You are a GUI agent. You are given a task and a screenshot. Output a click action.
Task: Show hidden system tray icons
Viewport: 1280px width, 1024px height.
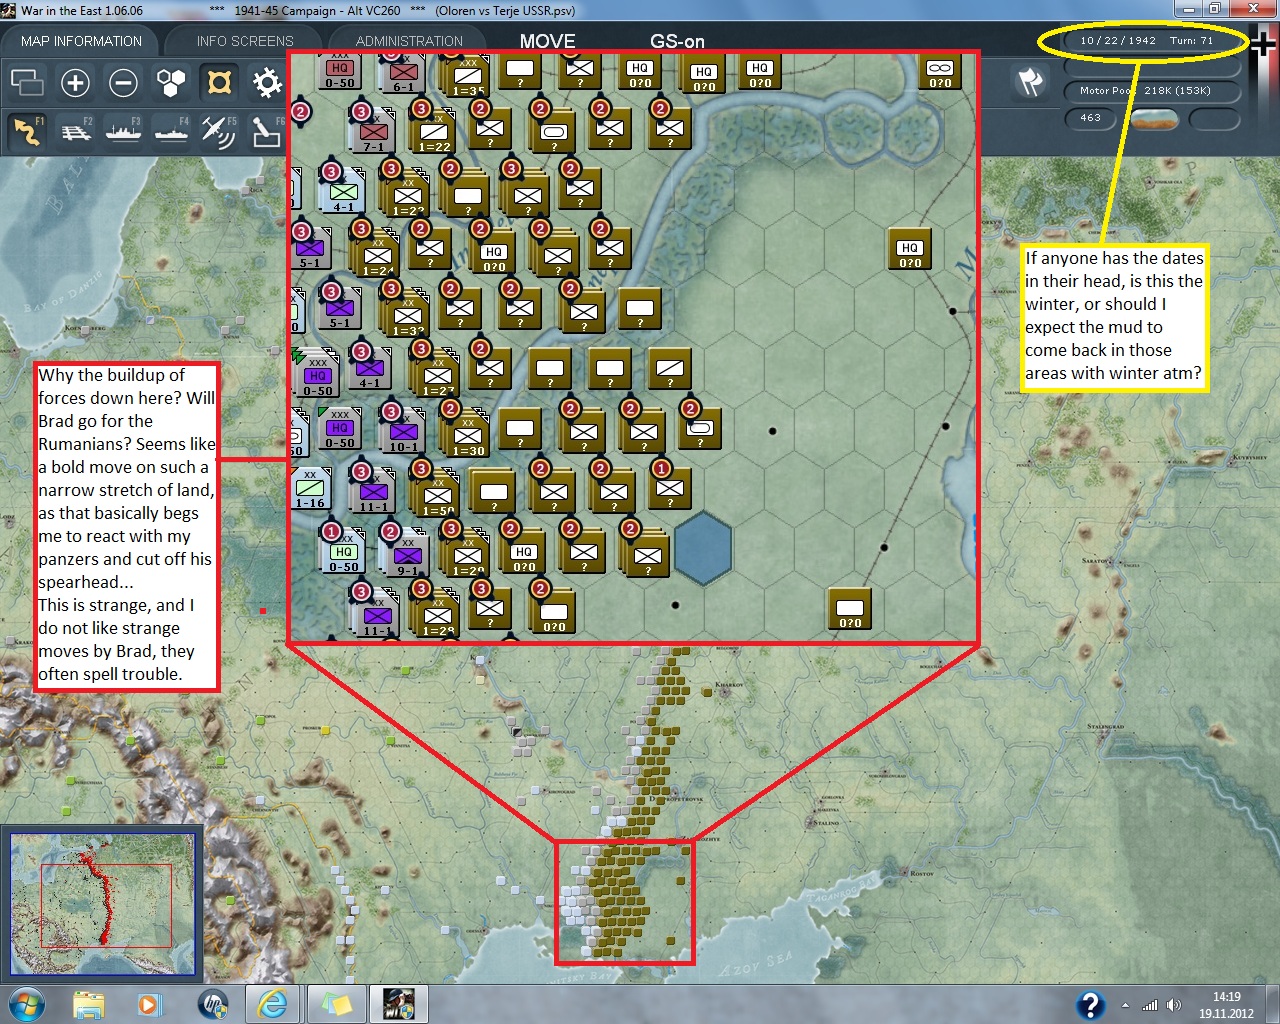1126,1005
